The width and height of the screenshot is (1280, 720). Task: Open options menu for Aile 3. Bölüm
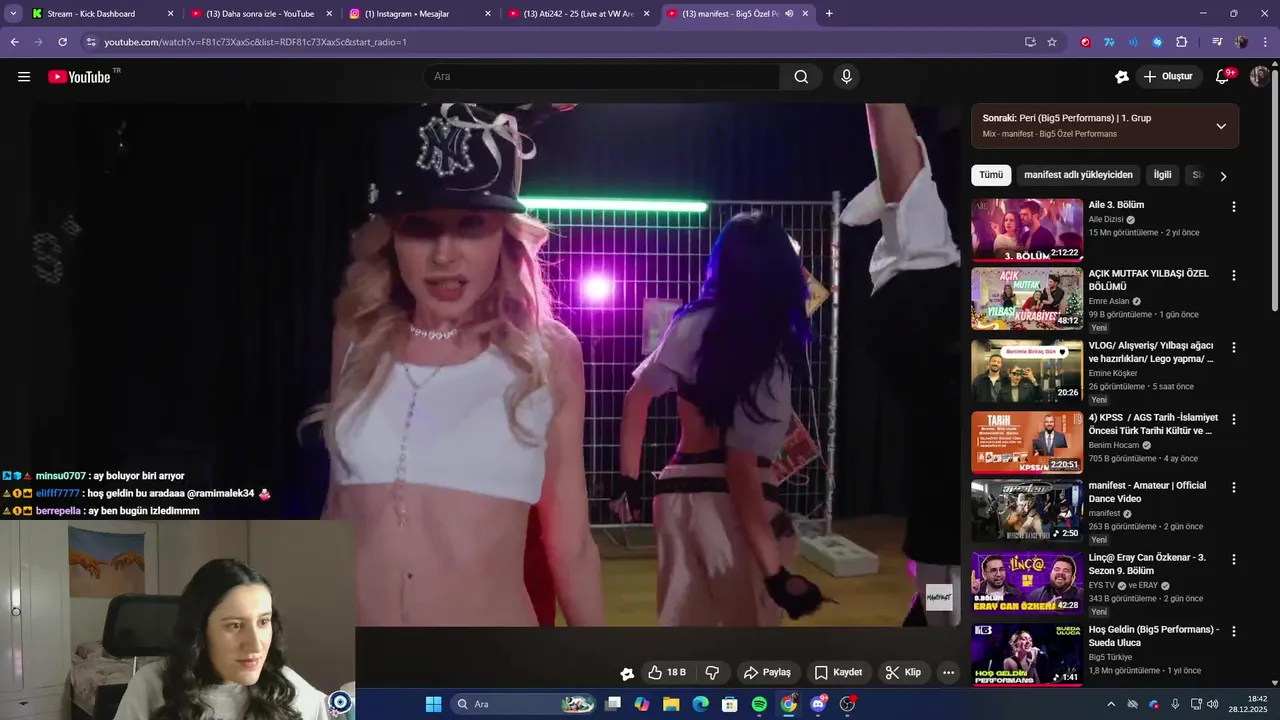[x=1233, y=207]
